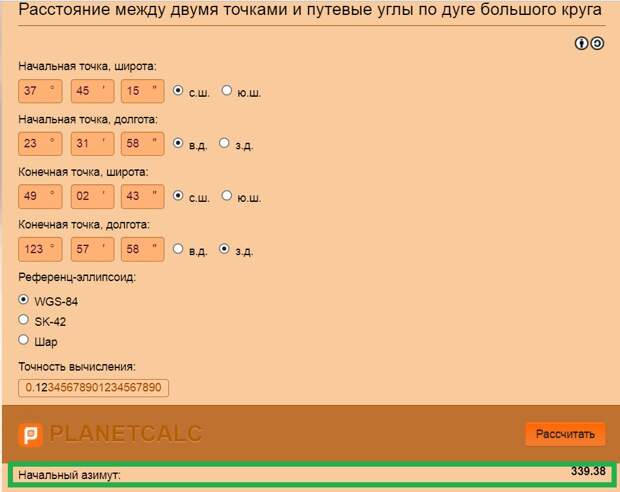Select ю.ш. for end point latitude
This screenshot has height=492, width=620.
pyautogui.click(x=227, y=195)
